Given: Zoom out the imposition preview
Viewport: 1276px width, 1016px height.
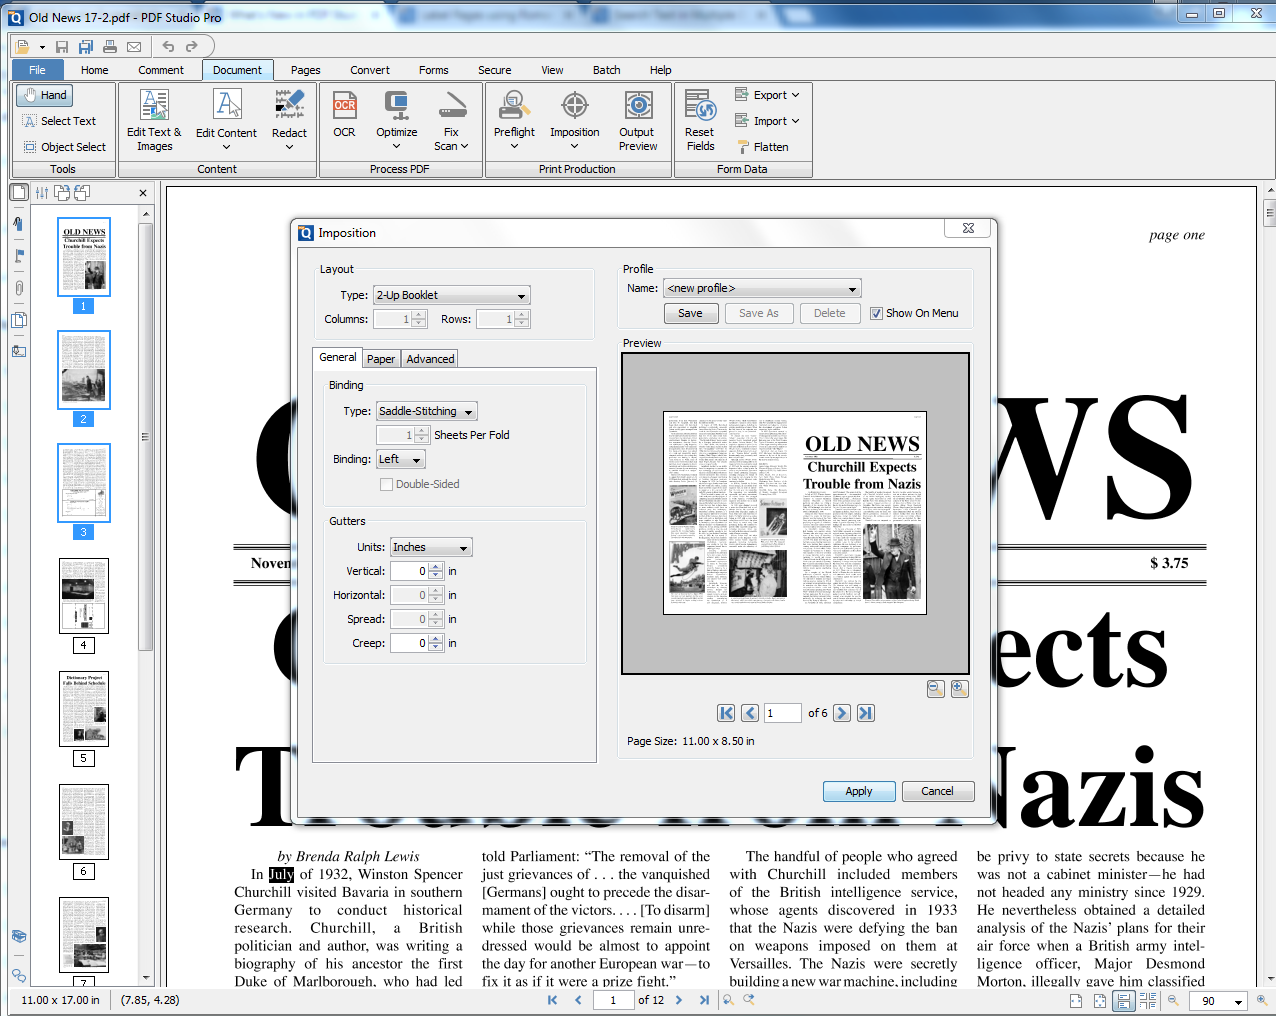Looking at the screenshot, I should click(x=936, y=688).
